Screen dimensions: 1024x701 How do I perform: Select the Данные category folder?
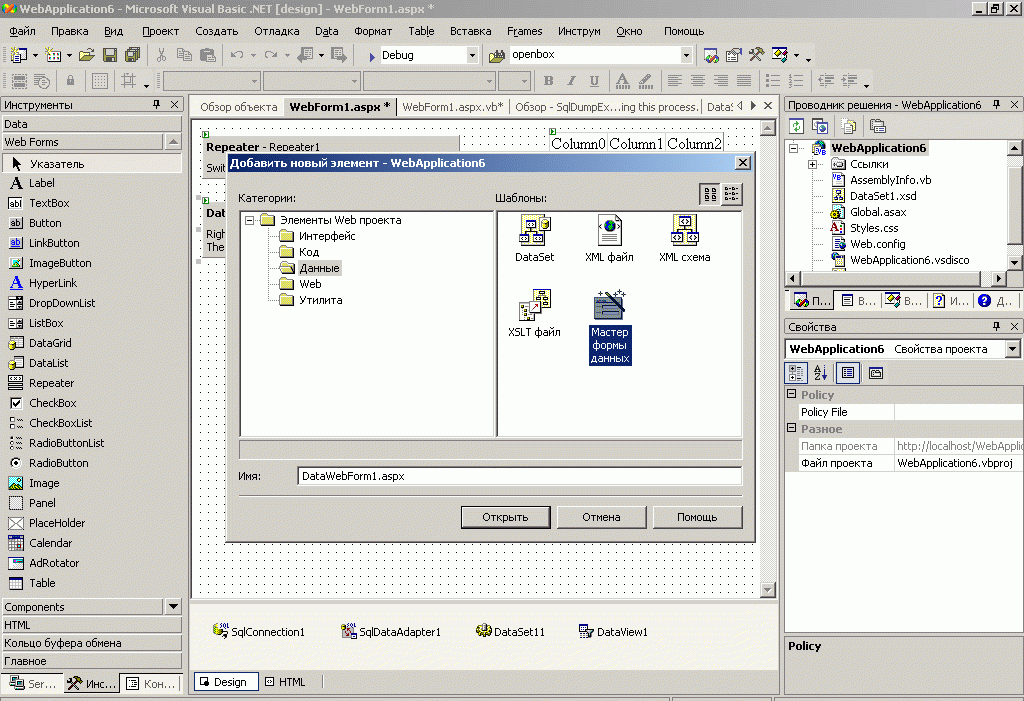(311, 268)
